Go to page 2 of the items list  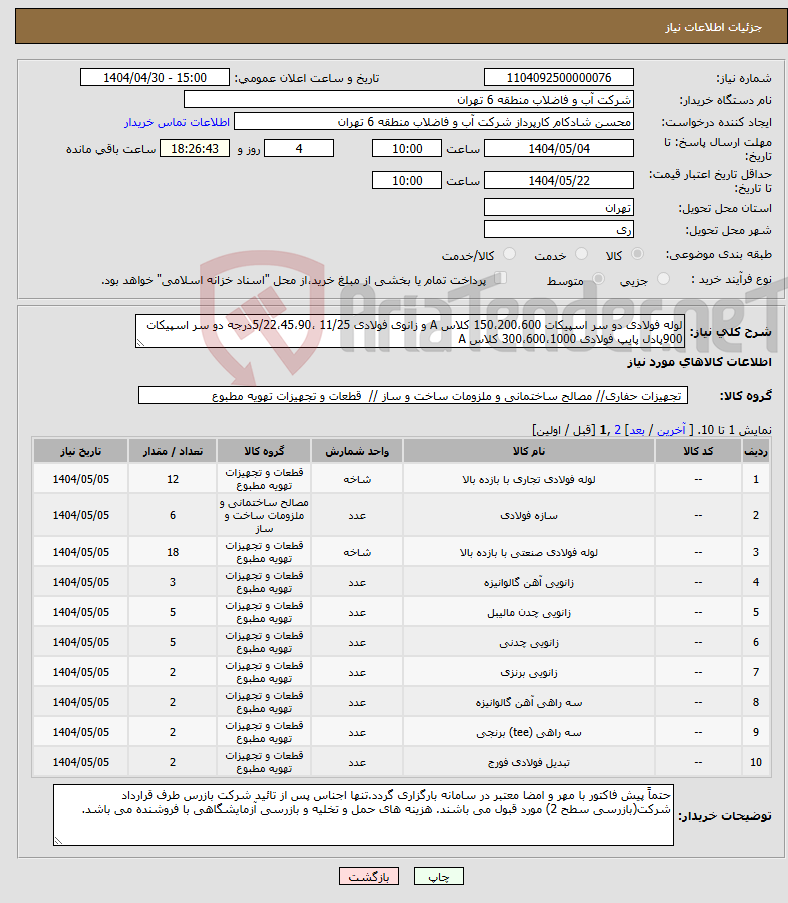click(617, 430)
